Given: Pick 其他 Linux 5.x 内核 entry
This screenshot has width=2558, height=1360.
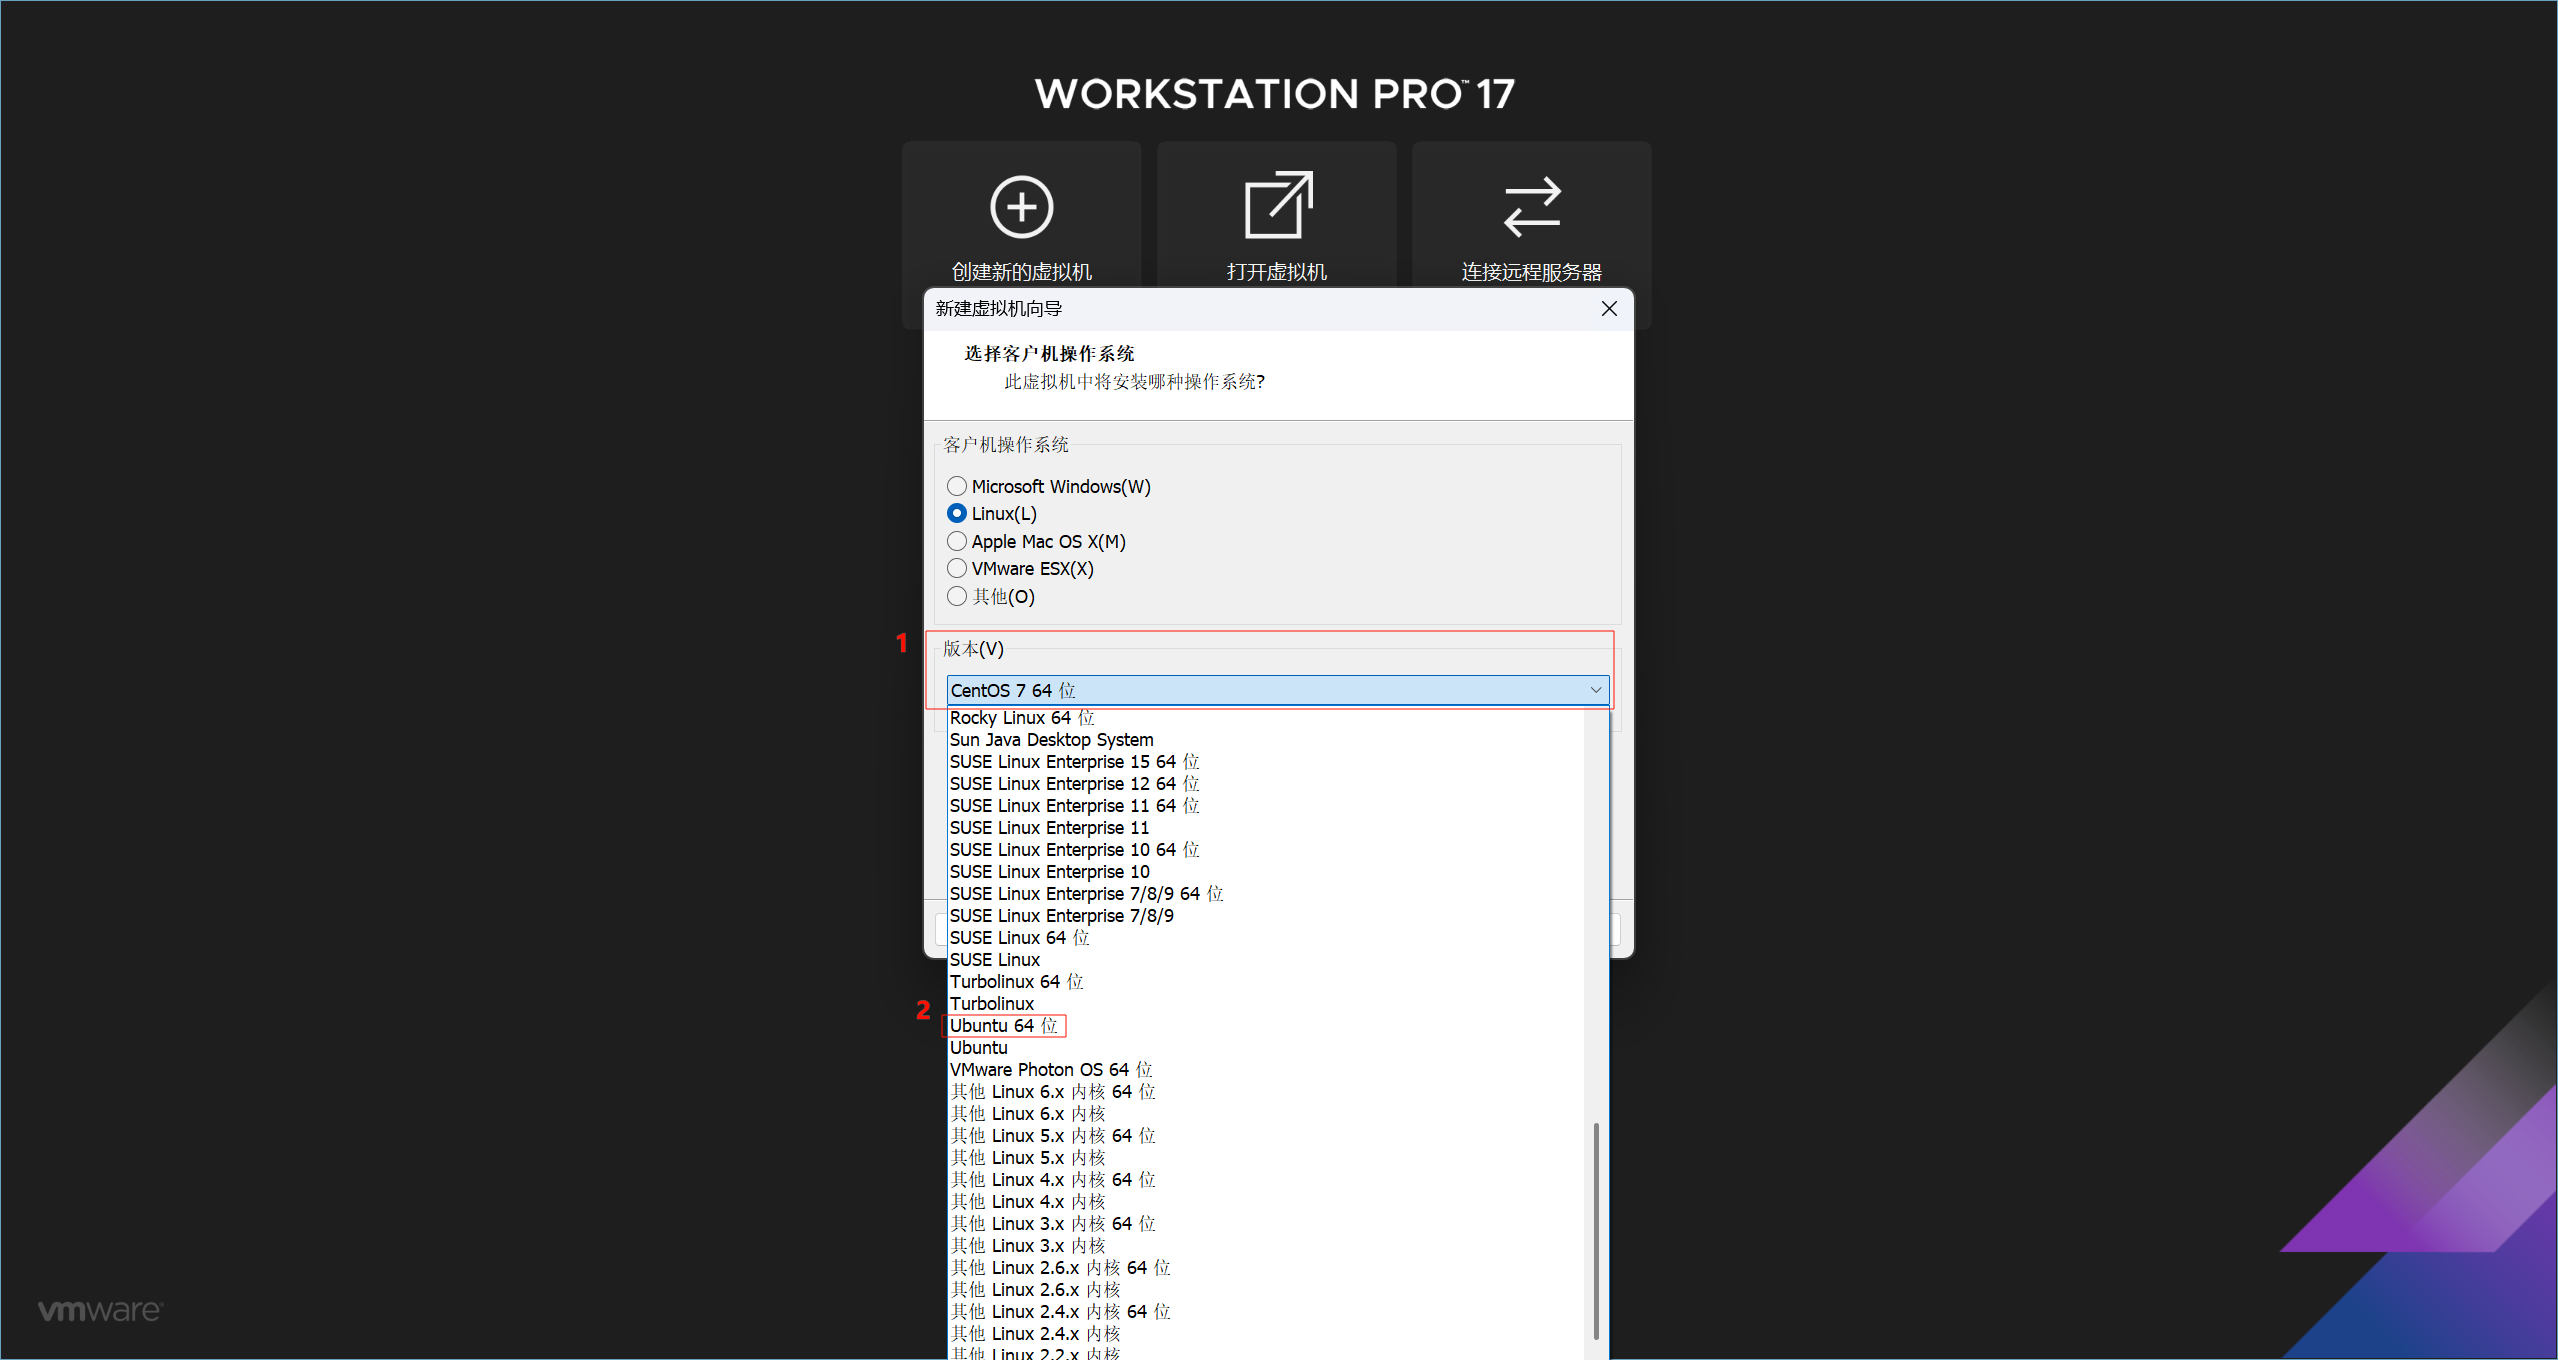Looking at the screenshot, I should pyautogui.click(x=1265, y=1158).
